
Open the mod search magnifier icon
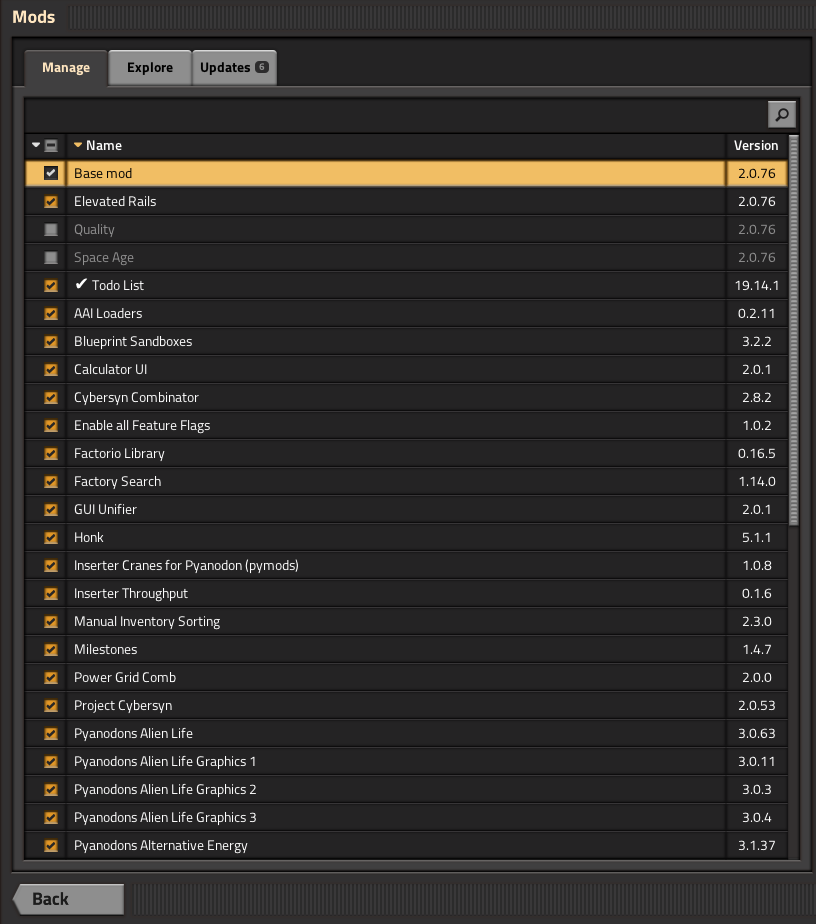click(x=782, y=114)
